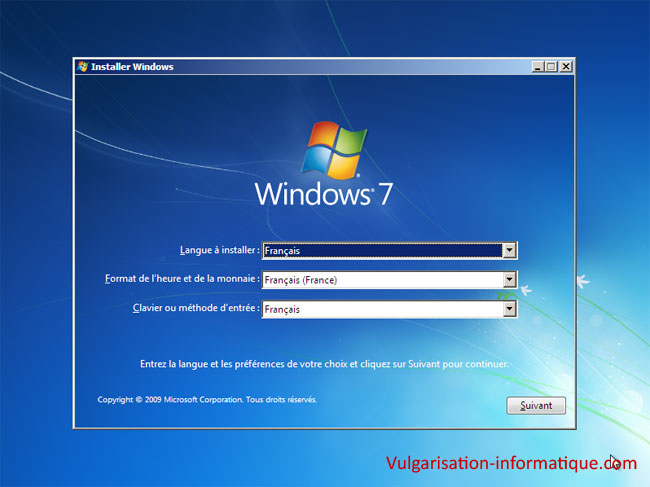The height and width of the screenshot is (487, 650).
Task: Click the Installer Windows title bar text
Action: 132,67
